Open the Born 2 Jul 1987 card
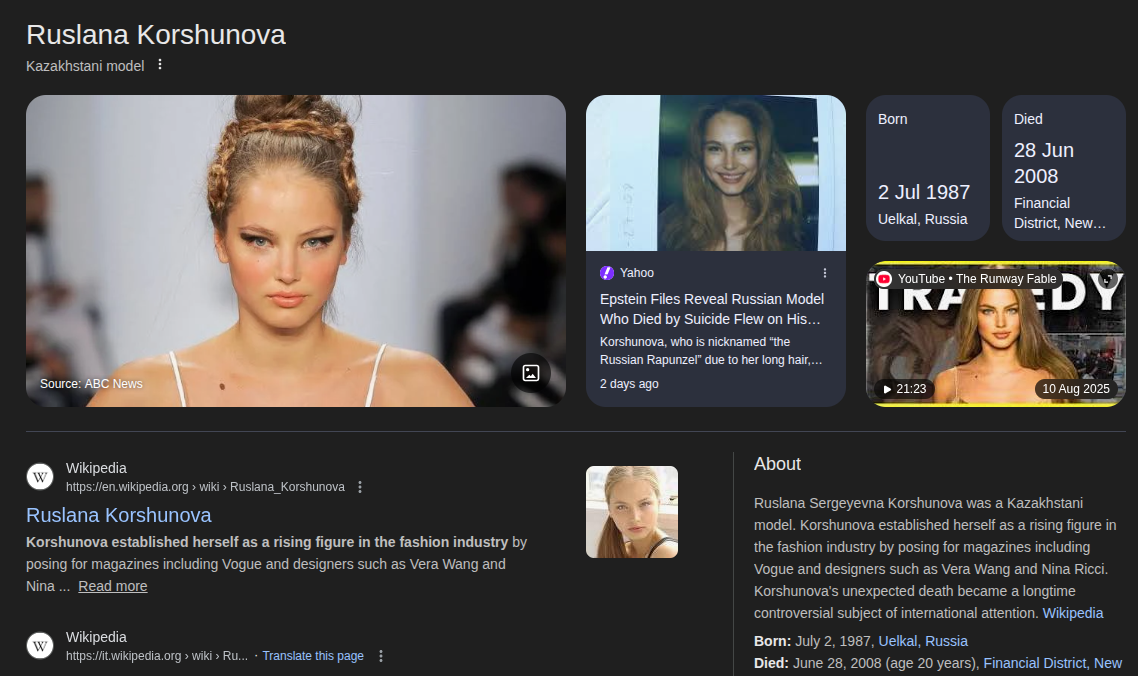1138x676 pixels. pyautogui.click(x=927, y=168)
